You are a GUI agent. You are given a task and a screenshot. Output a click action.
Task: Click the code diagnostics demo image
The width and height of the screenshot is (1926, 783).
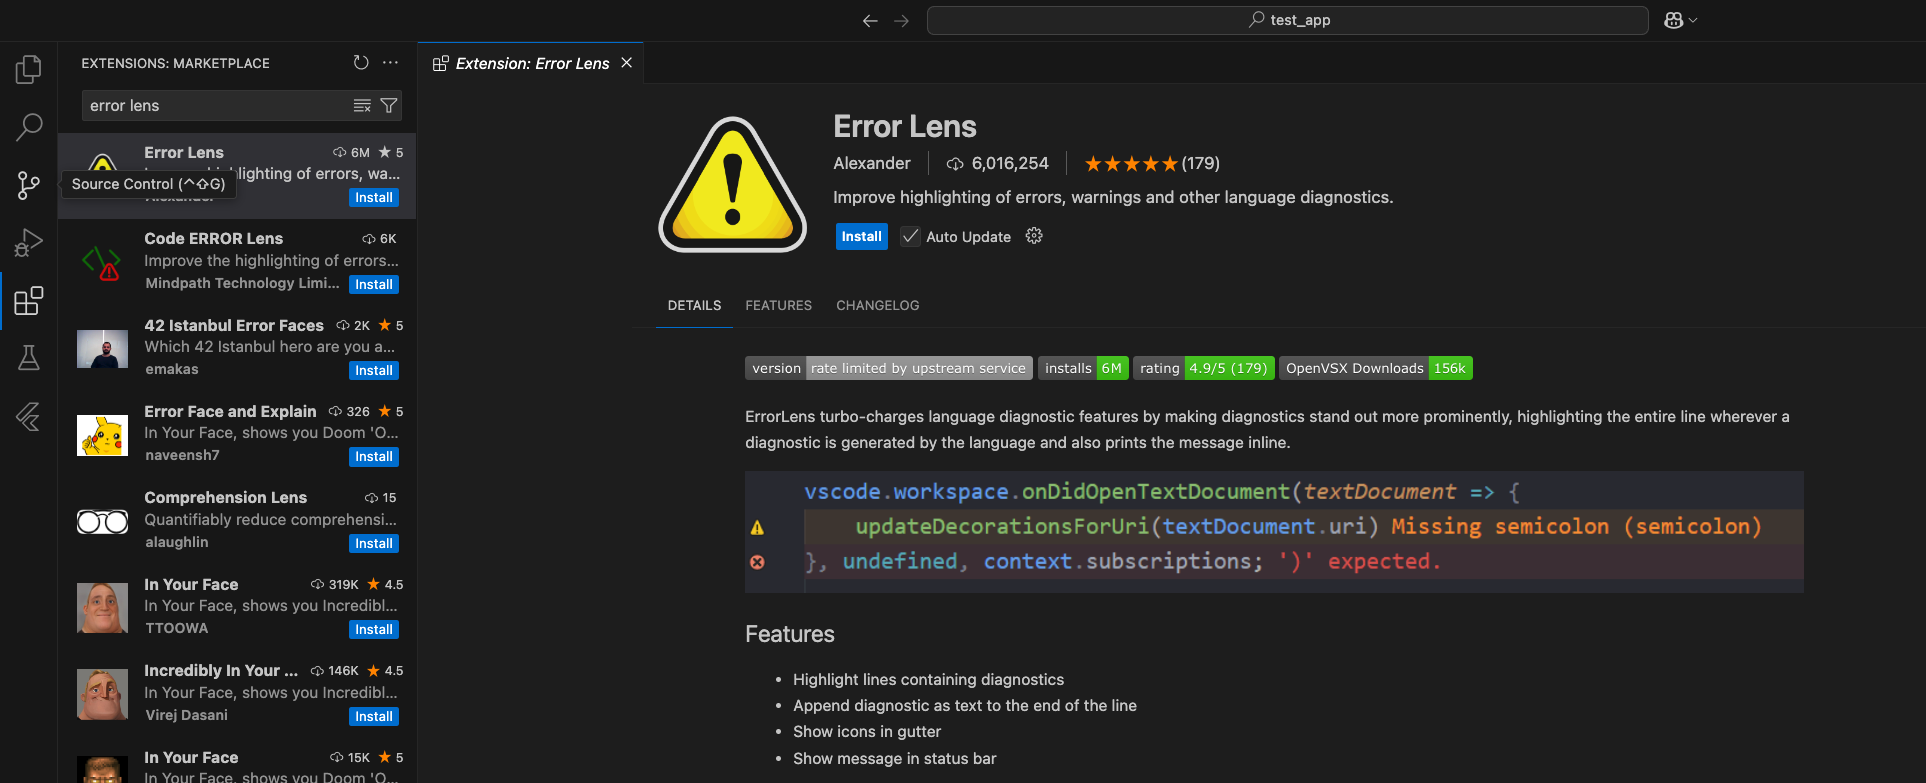coord(1274,532)
